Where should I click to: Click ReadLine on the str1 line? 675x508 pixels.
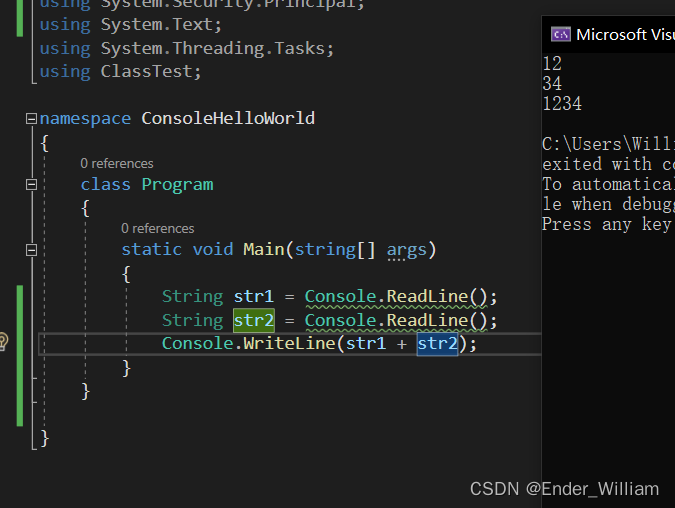tap(426, 297)
